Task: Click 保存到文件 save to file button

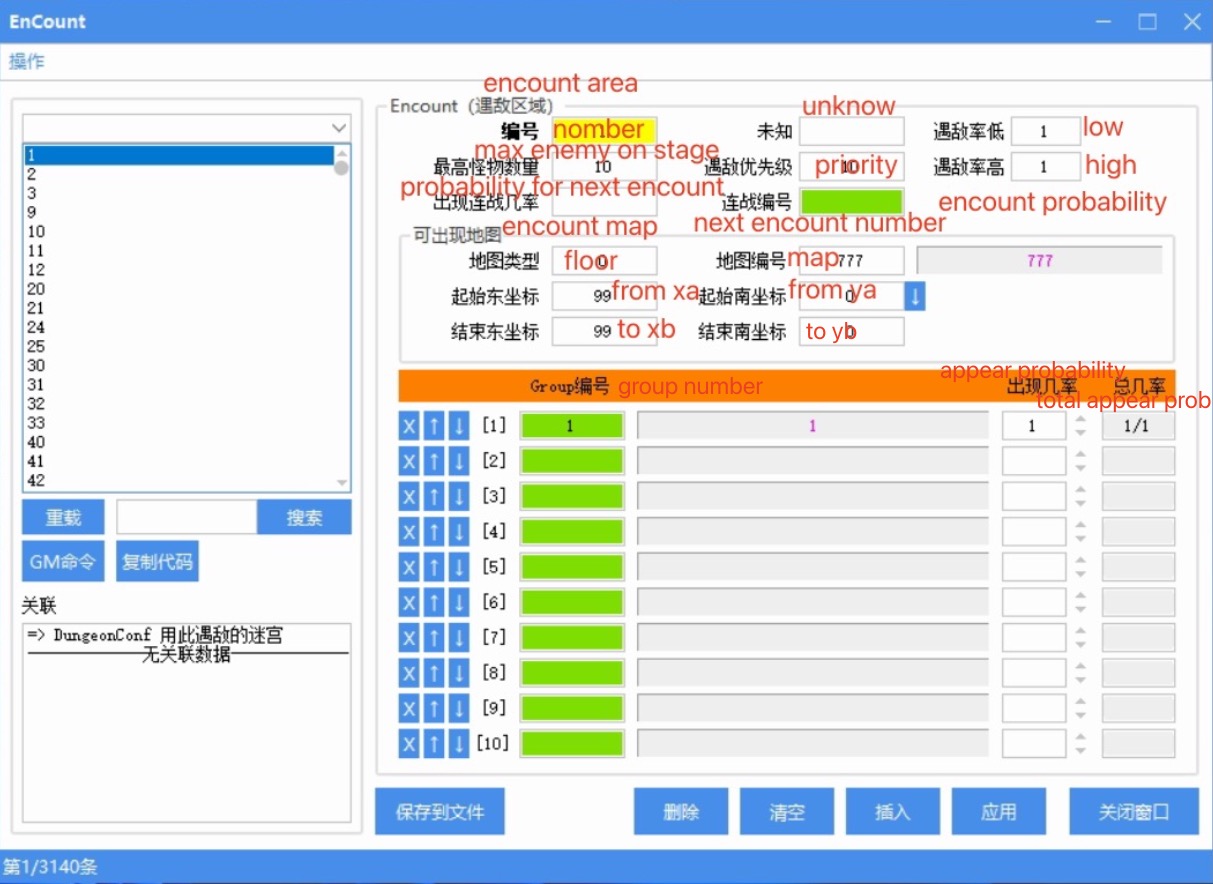Action: pos(439,811)
